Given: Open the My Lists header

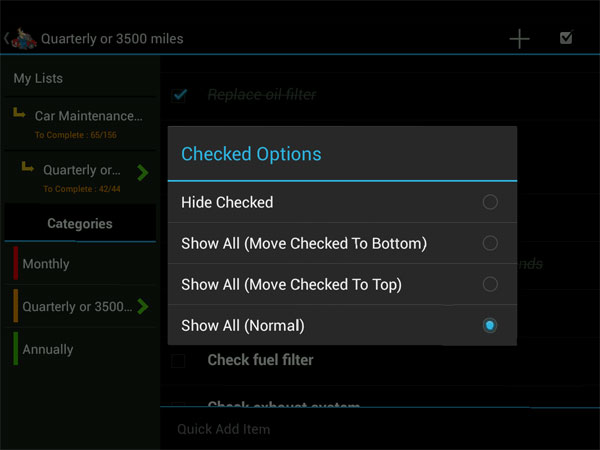Looking at the screenshot, I should pos(37,78).
